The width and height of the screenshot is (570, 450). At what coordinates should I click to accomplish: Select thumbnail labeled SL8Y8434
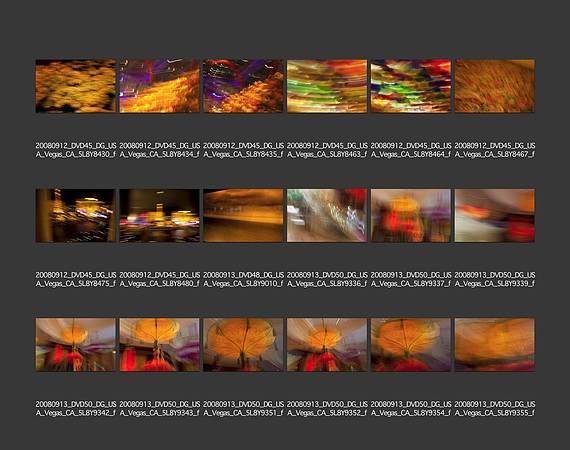coord(160,86)
